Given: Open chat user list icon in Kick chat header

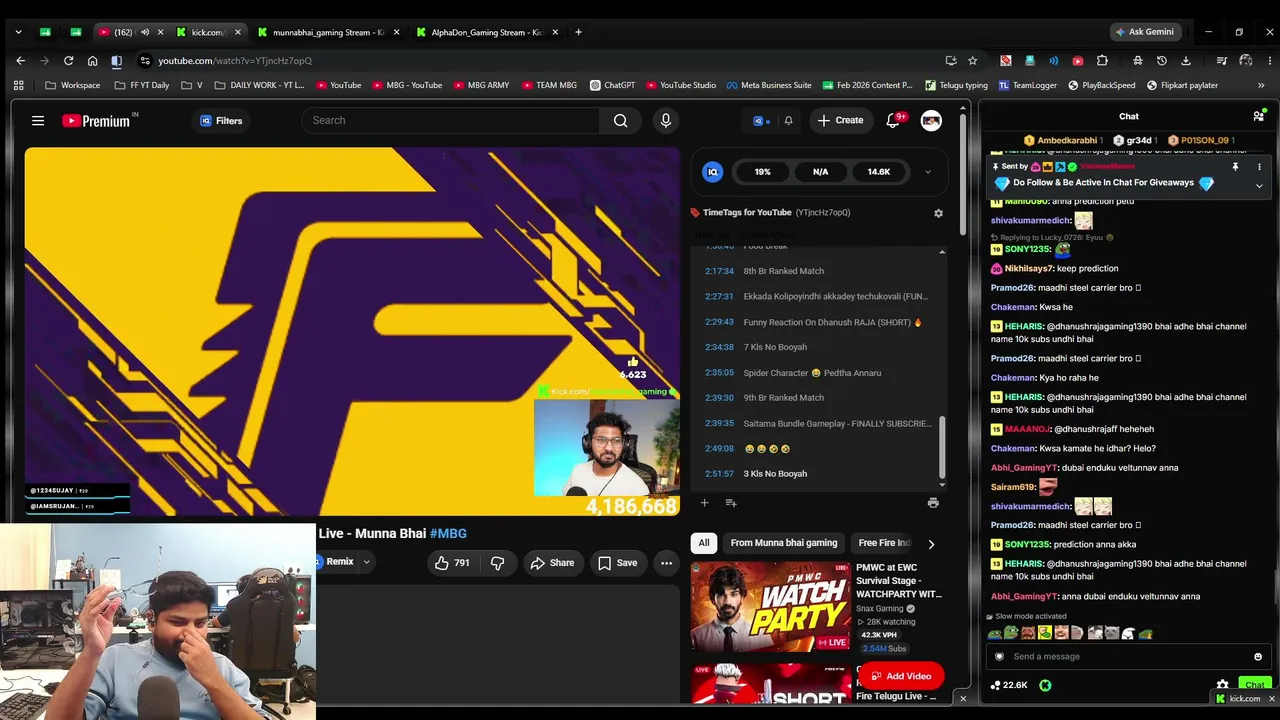Looking at the screenshot, I should point(1258,116).
